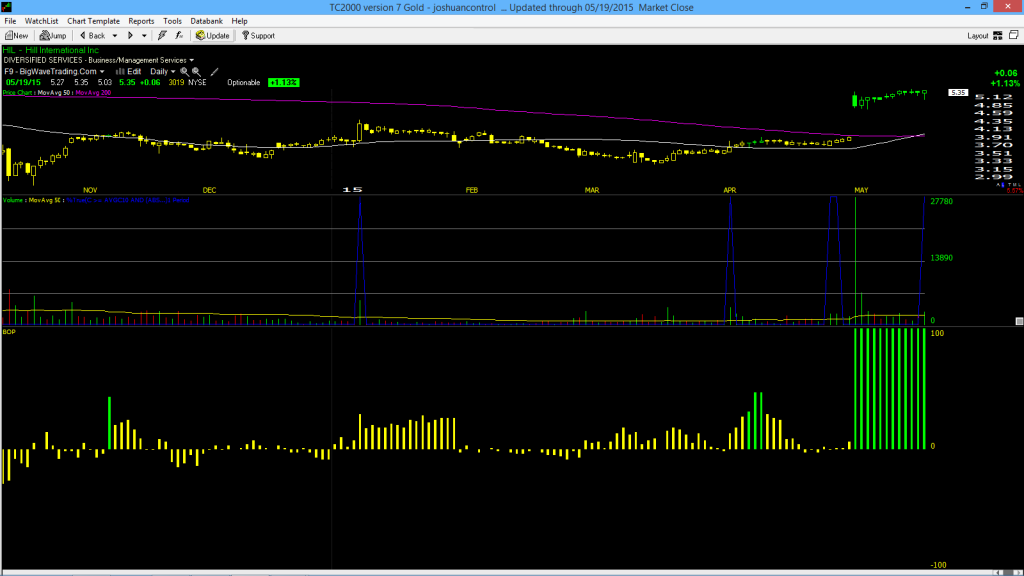Change the Daily timeframe dropdown
This screenshot has height=576, width=1024.
coord(163,72)
